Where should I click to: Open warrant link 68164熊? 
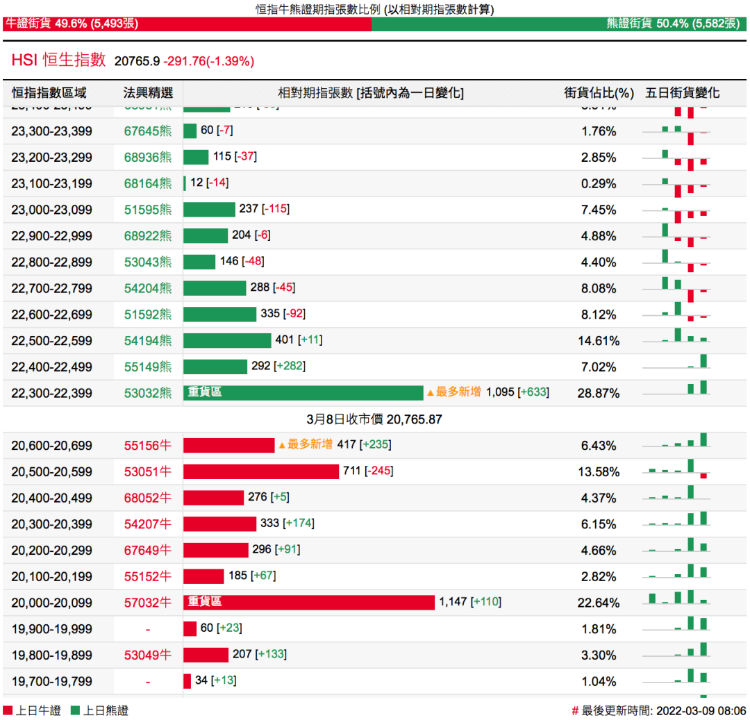click(147, 184)
